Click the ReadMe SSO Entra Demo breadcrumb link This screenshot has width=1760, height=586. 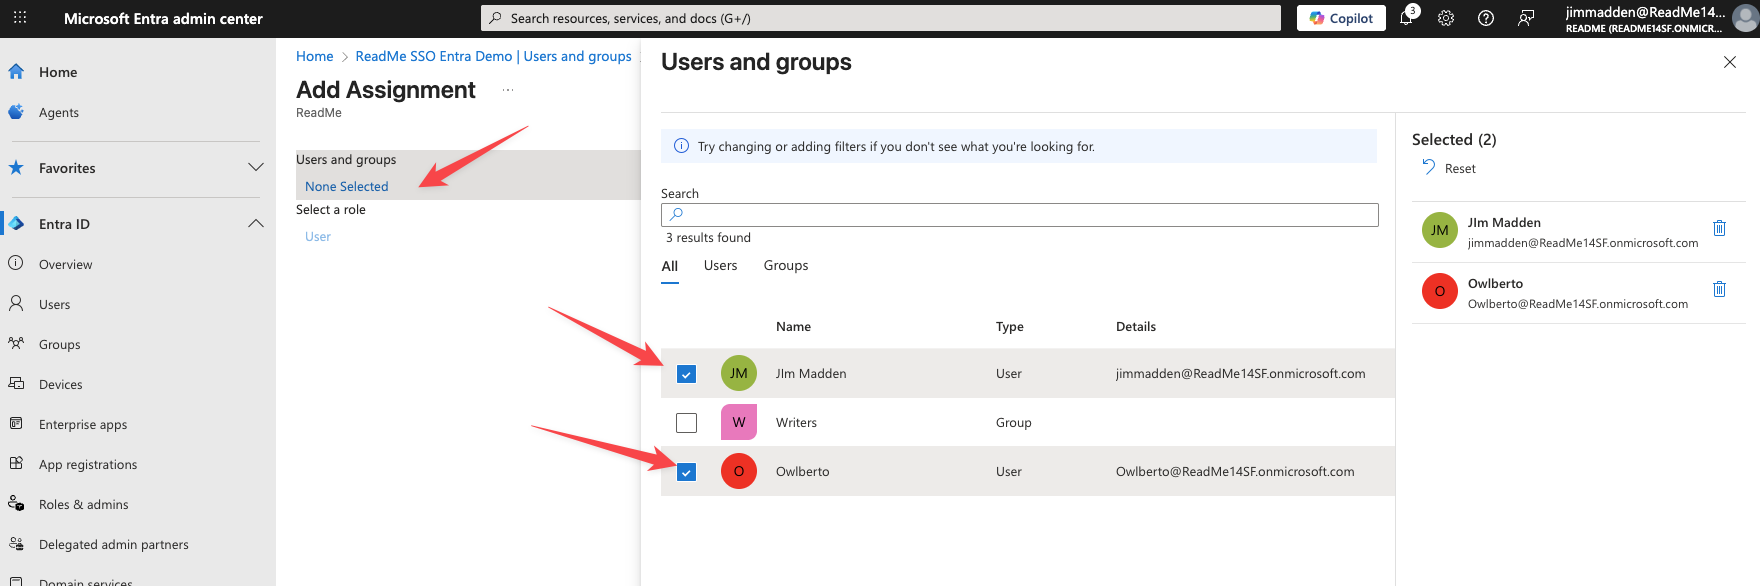point(494,56)
